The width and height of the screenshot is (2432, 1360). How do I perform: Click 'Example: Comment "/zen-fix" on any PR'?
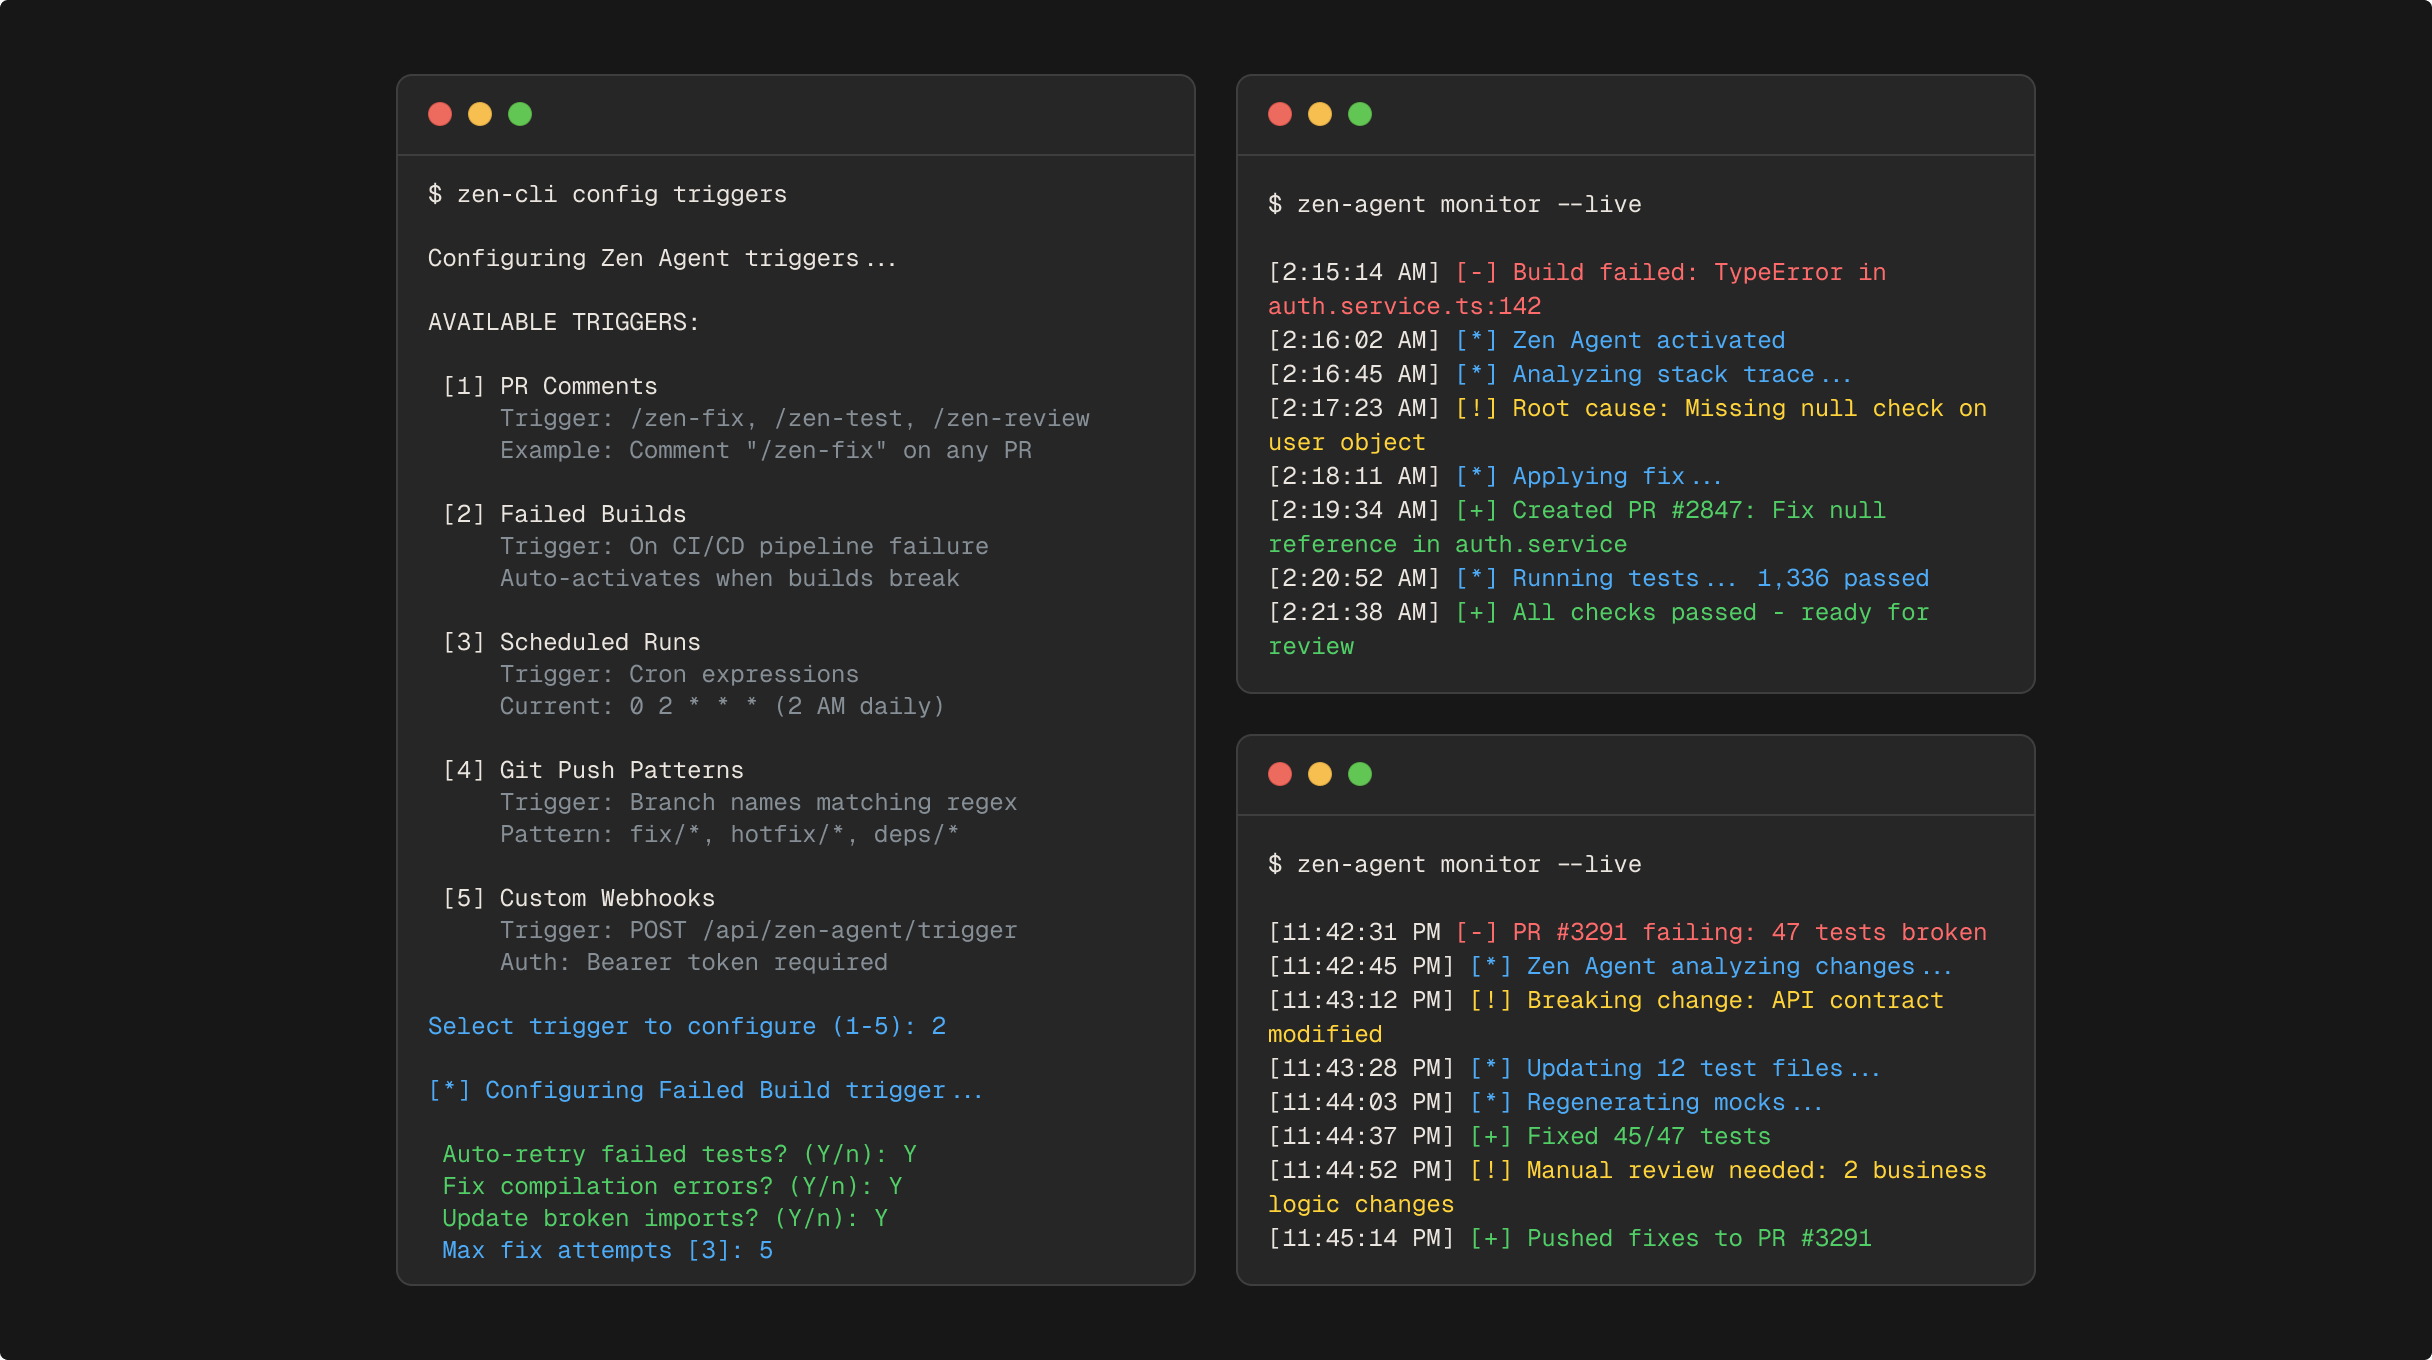coord(766,450)
